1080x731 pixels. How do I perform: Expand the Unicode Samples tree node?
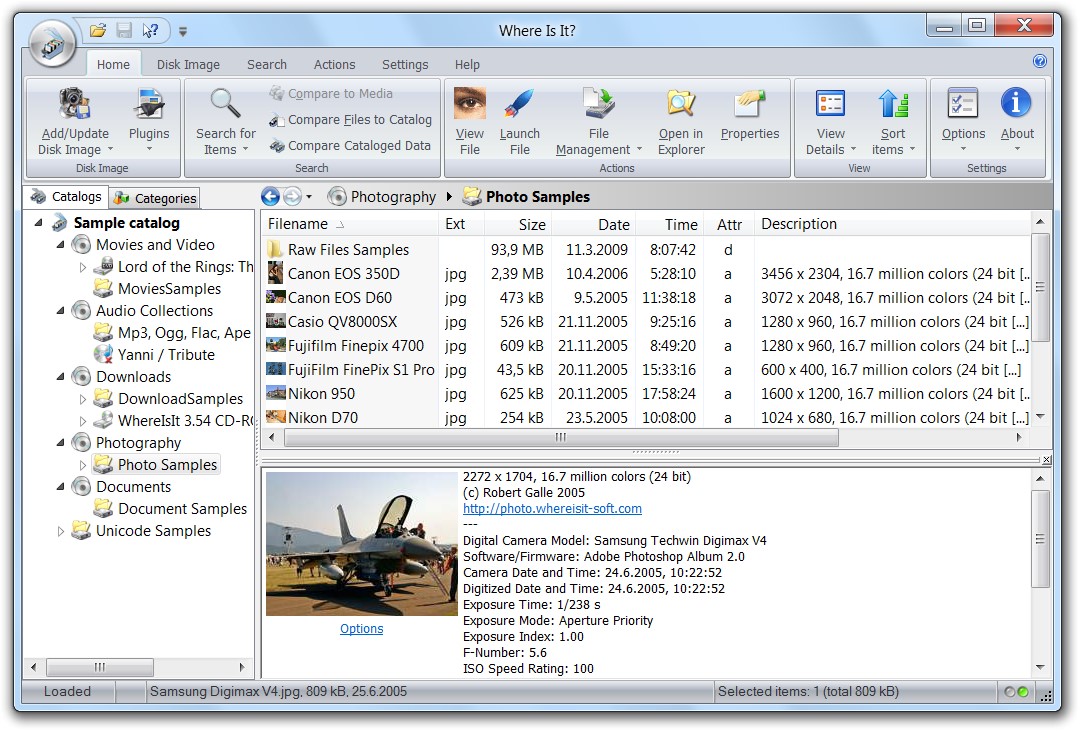[x=61, y=531]
